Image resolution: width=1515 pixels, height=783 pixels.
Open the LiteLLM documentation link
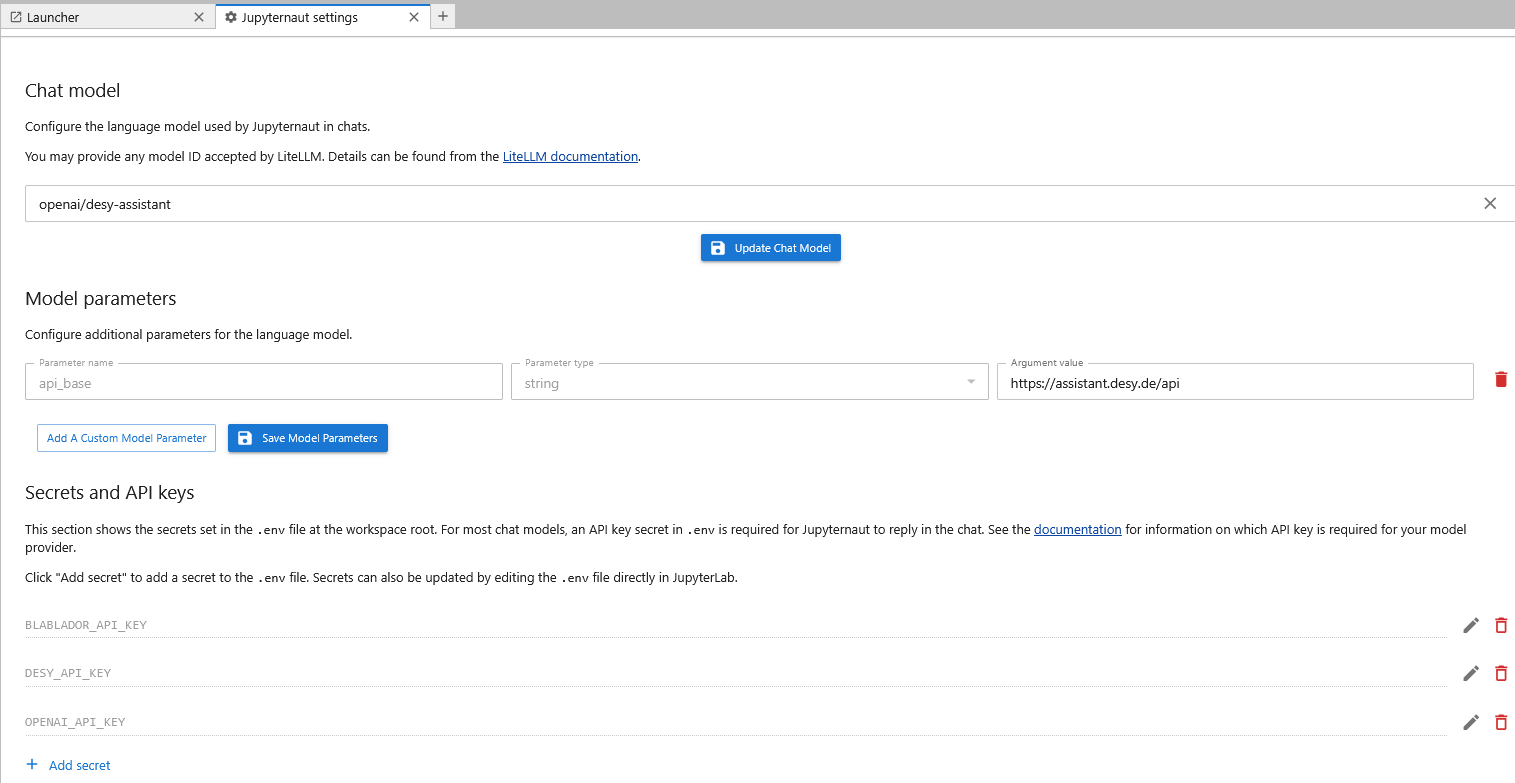point(570,156)
